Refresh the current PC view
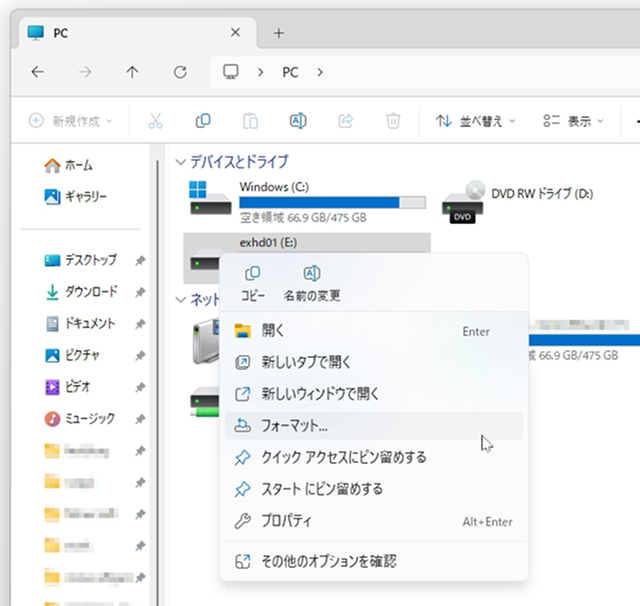 (180, 72)
